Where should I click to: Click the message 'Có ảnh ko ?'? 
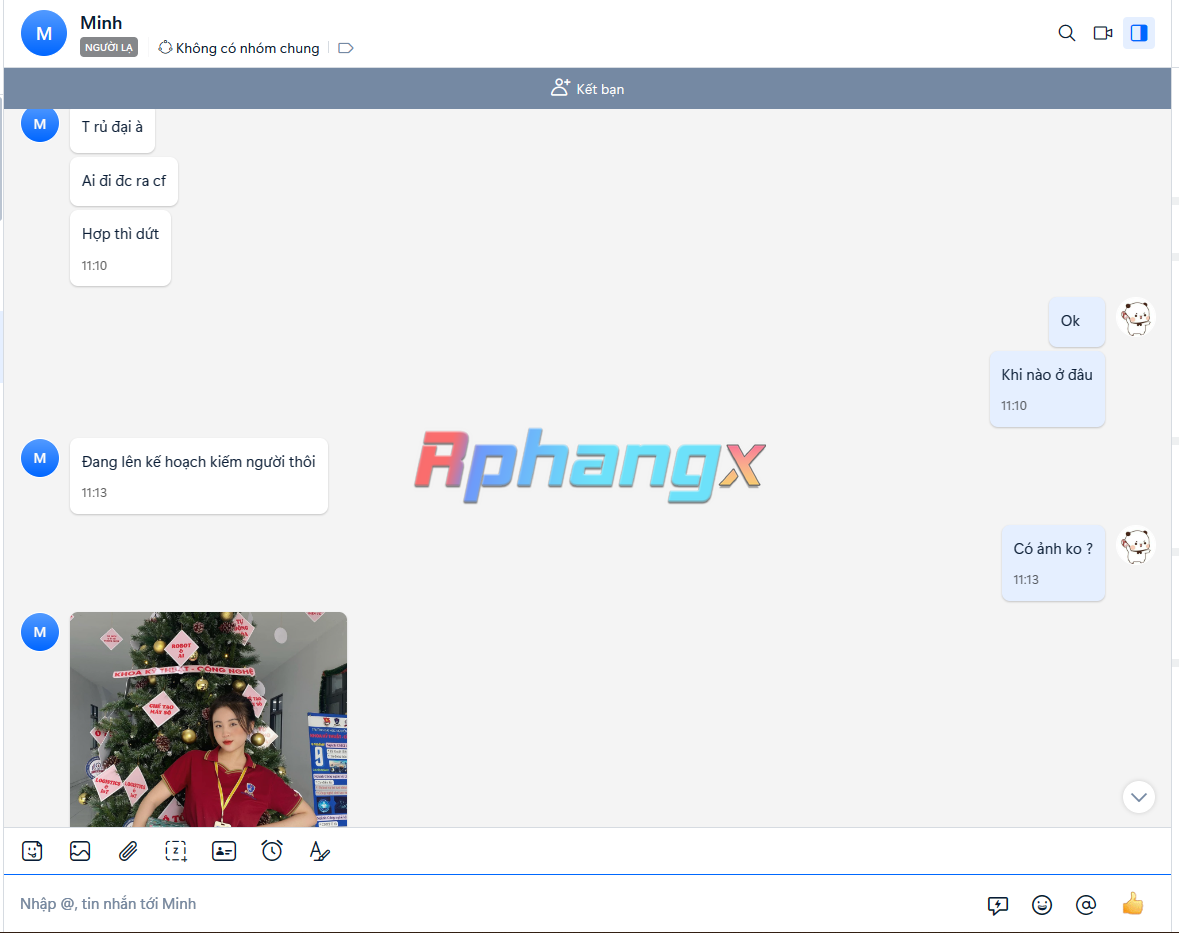click(x=1053, y=563)
